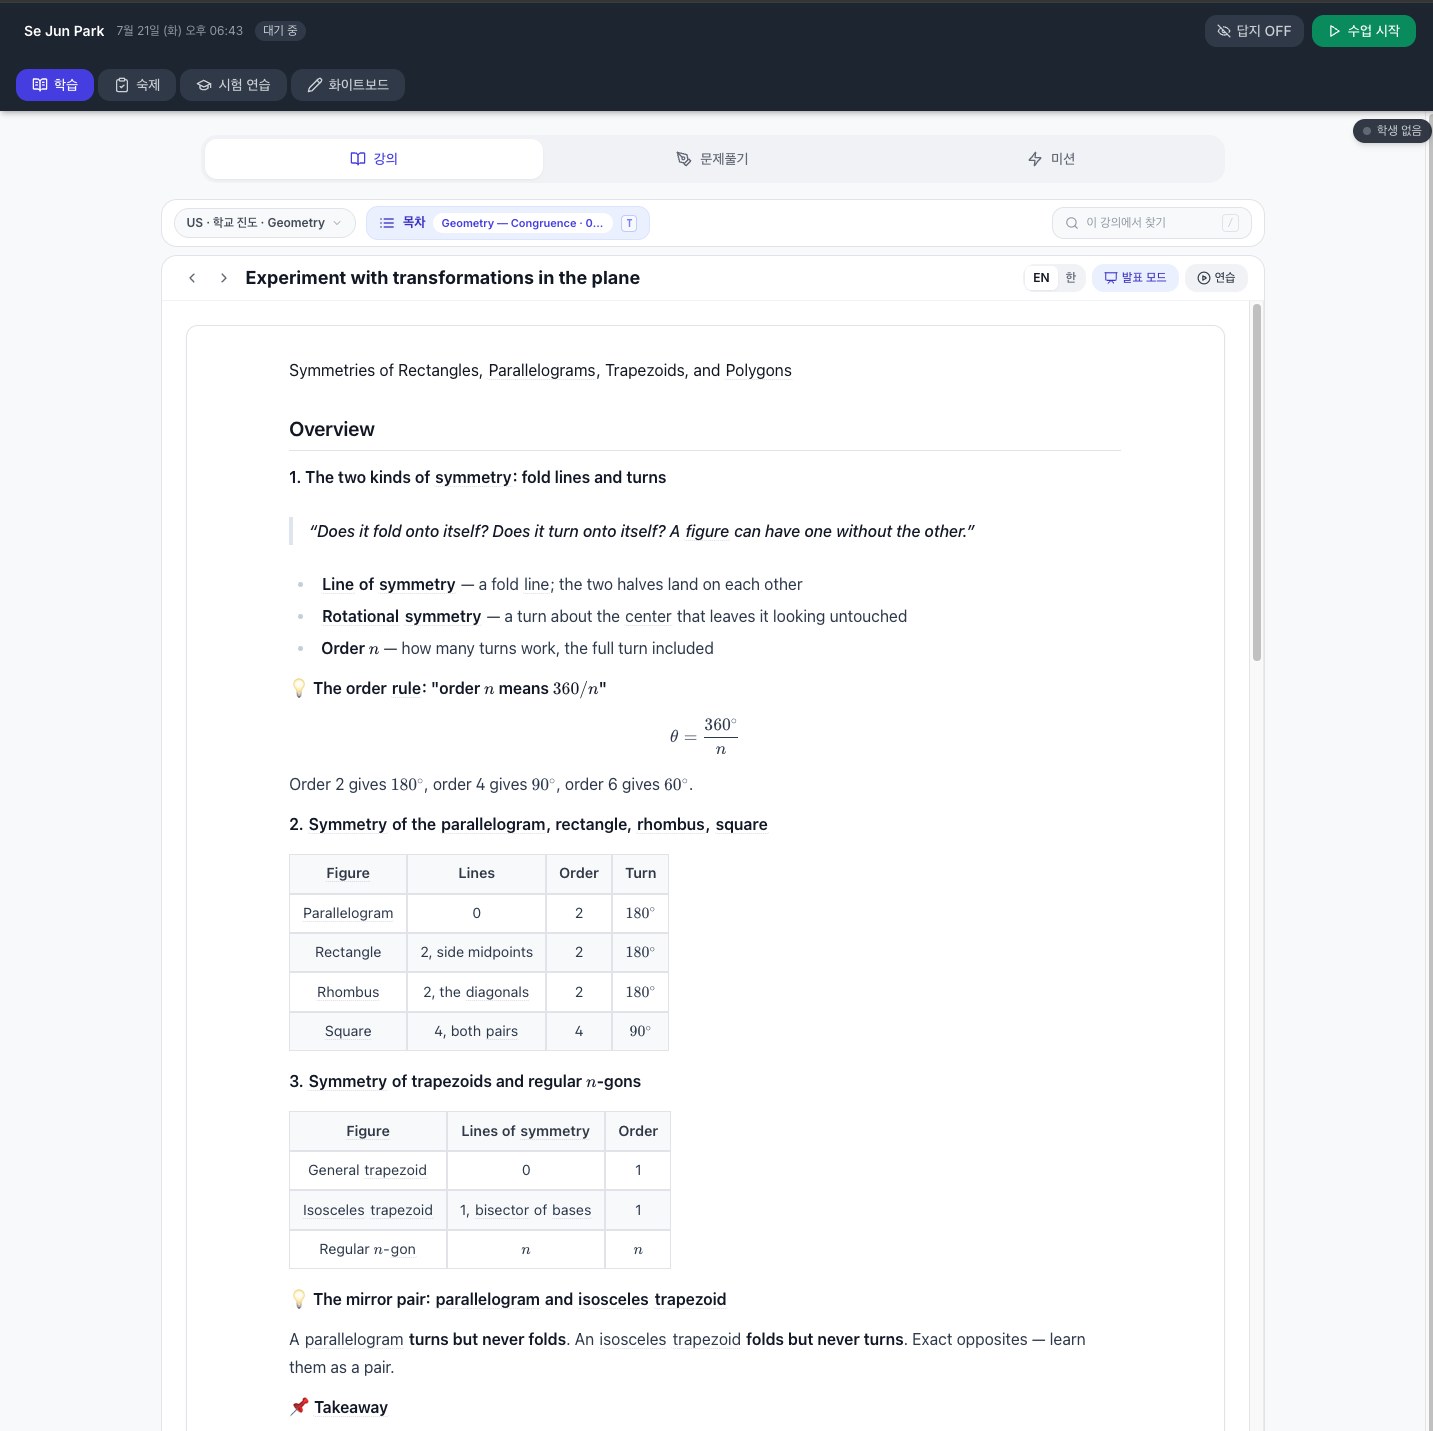Click the list icon beside 목차
This screenshot has height=1431, width=1433.
click(x=387, y=223)
